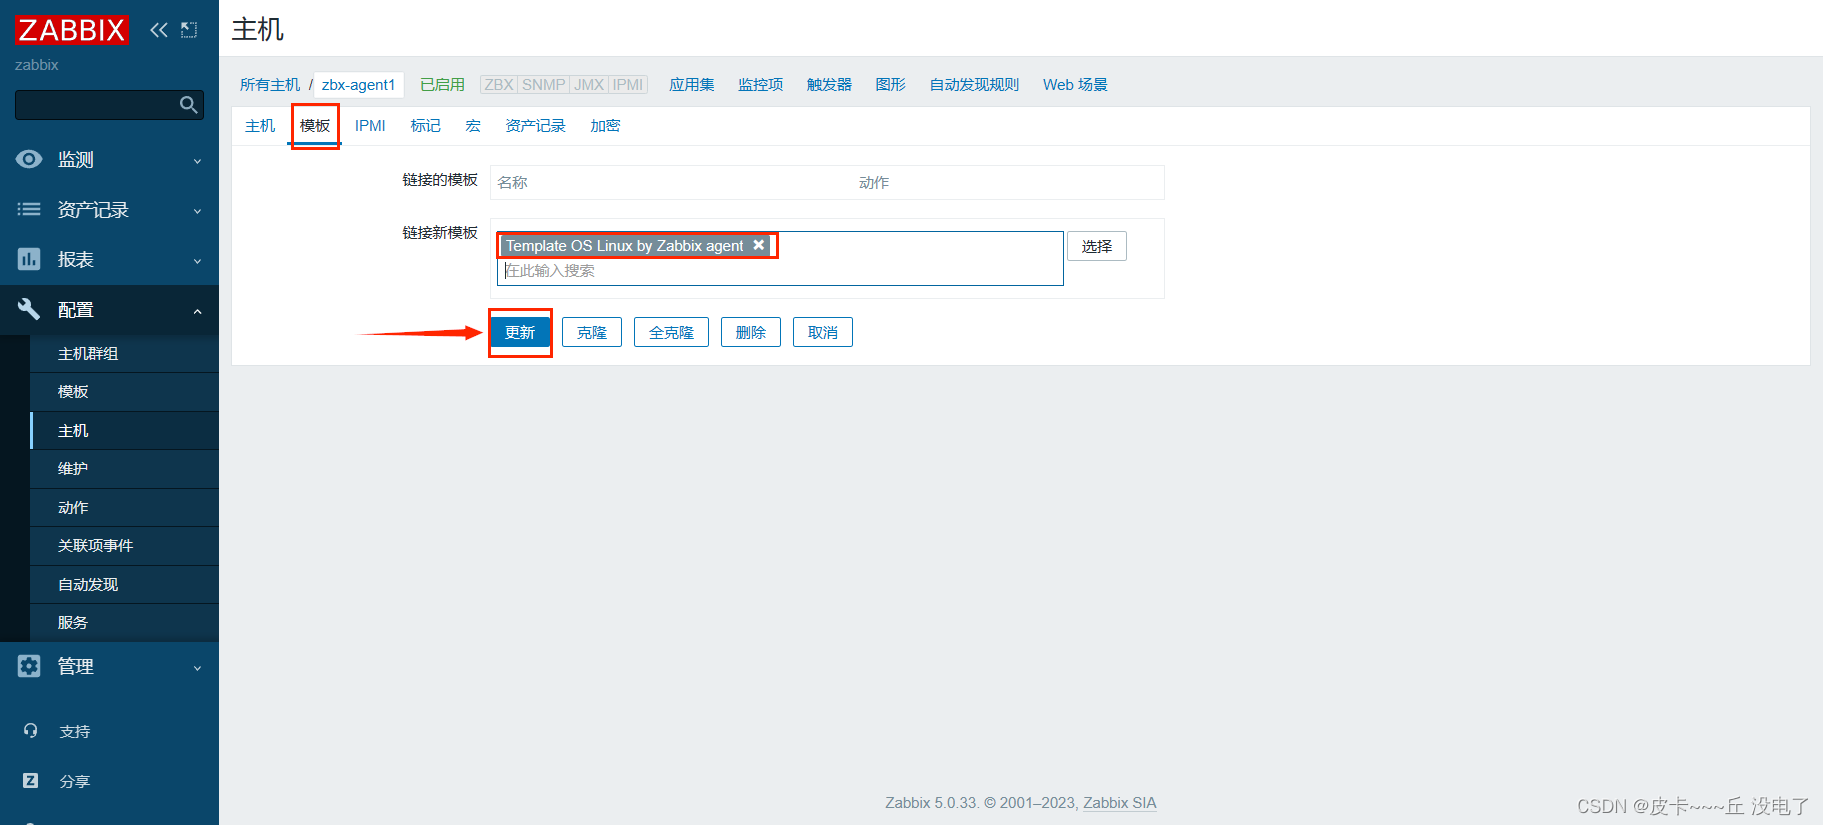Switch to the IPMI tab

pos(370,125)
